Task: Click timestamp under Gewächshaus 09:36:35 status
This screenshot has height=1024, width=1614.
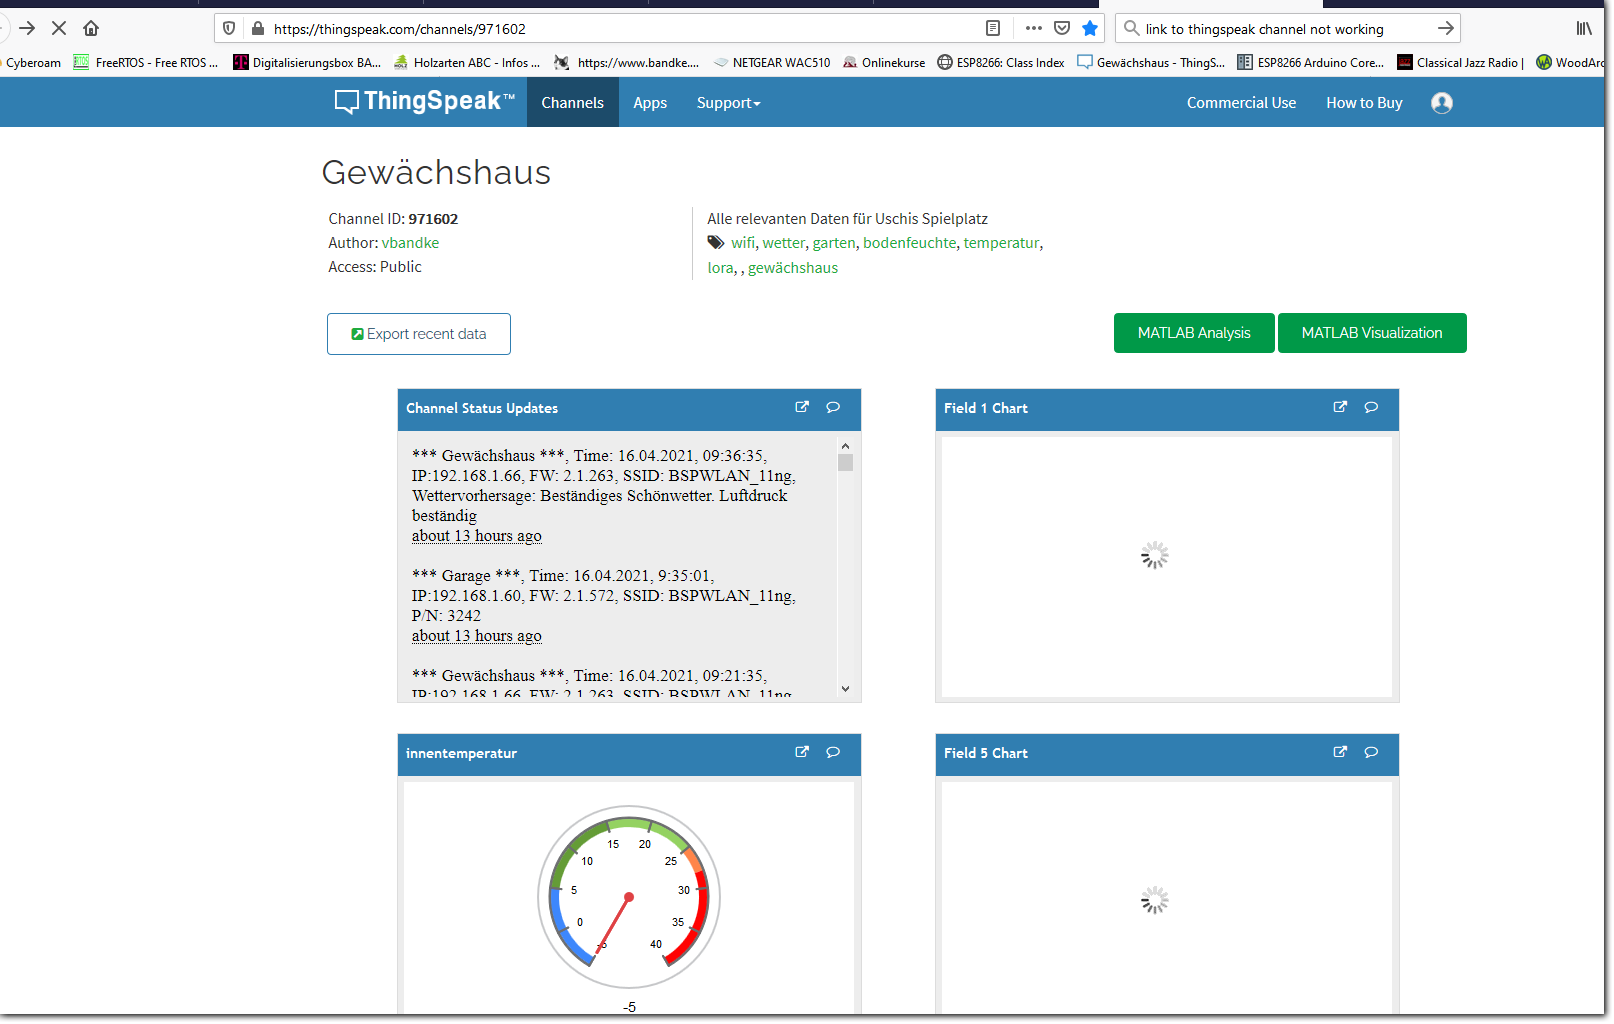Action: click(x=477, y=536)
